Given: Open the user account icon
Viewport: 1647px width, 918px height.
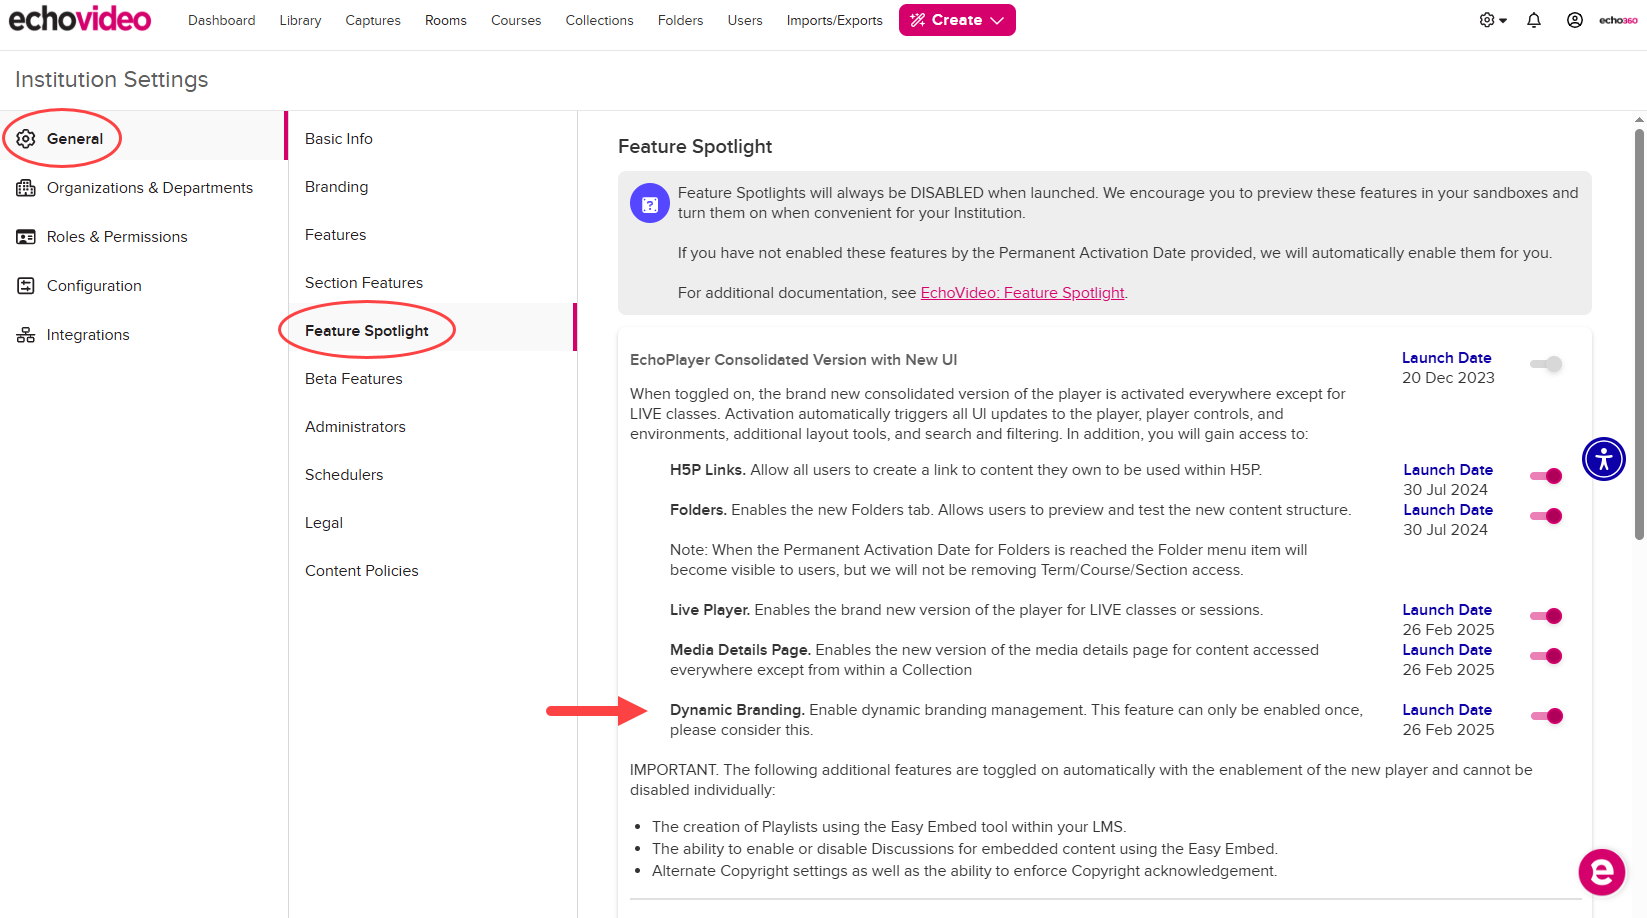Looking at the screenshot, I should coord(1574,20).
